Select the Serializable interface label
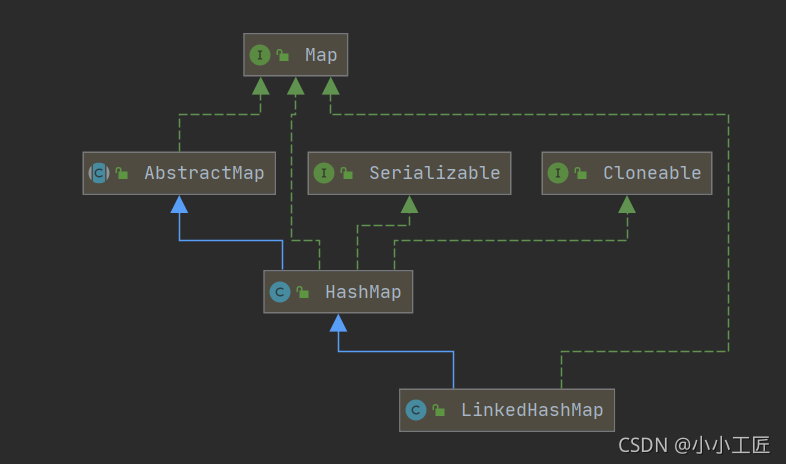The image size is (786, 464). 434,173
